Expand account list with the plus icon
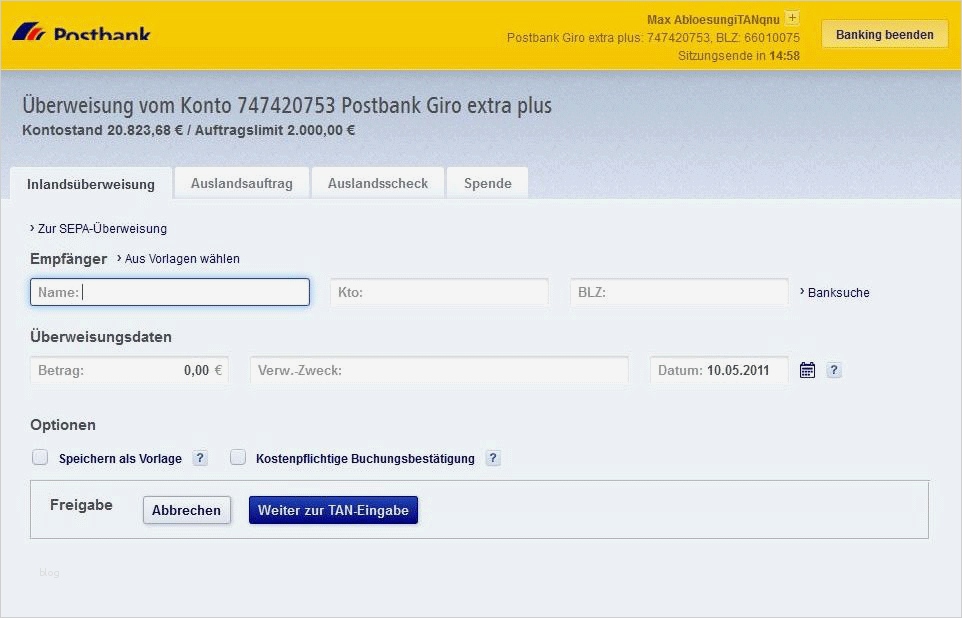Screen dimensions: 962x618 click(x=793, y=18)
